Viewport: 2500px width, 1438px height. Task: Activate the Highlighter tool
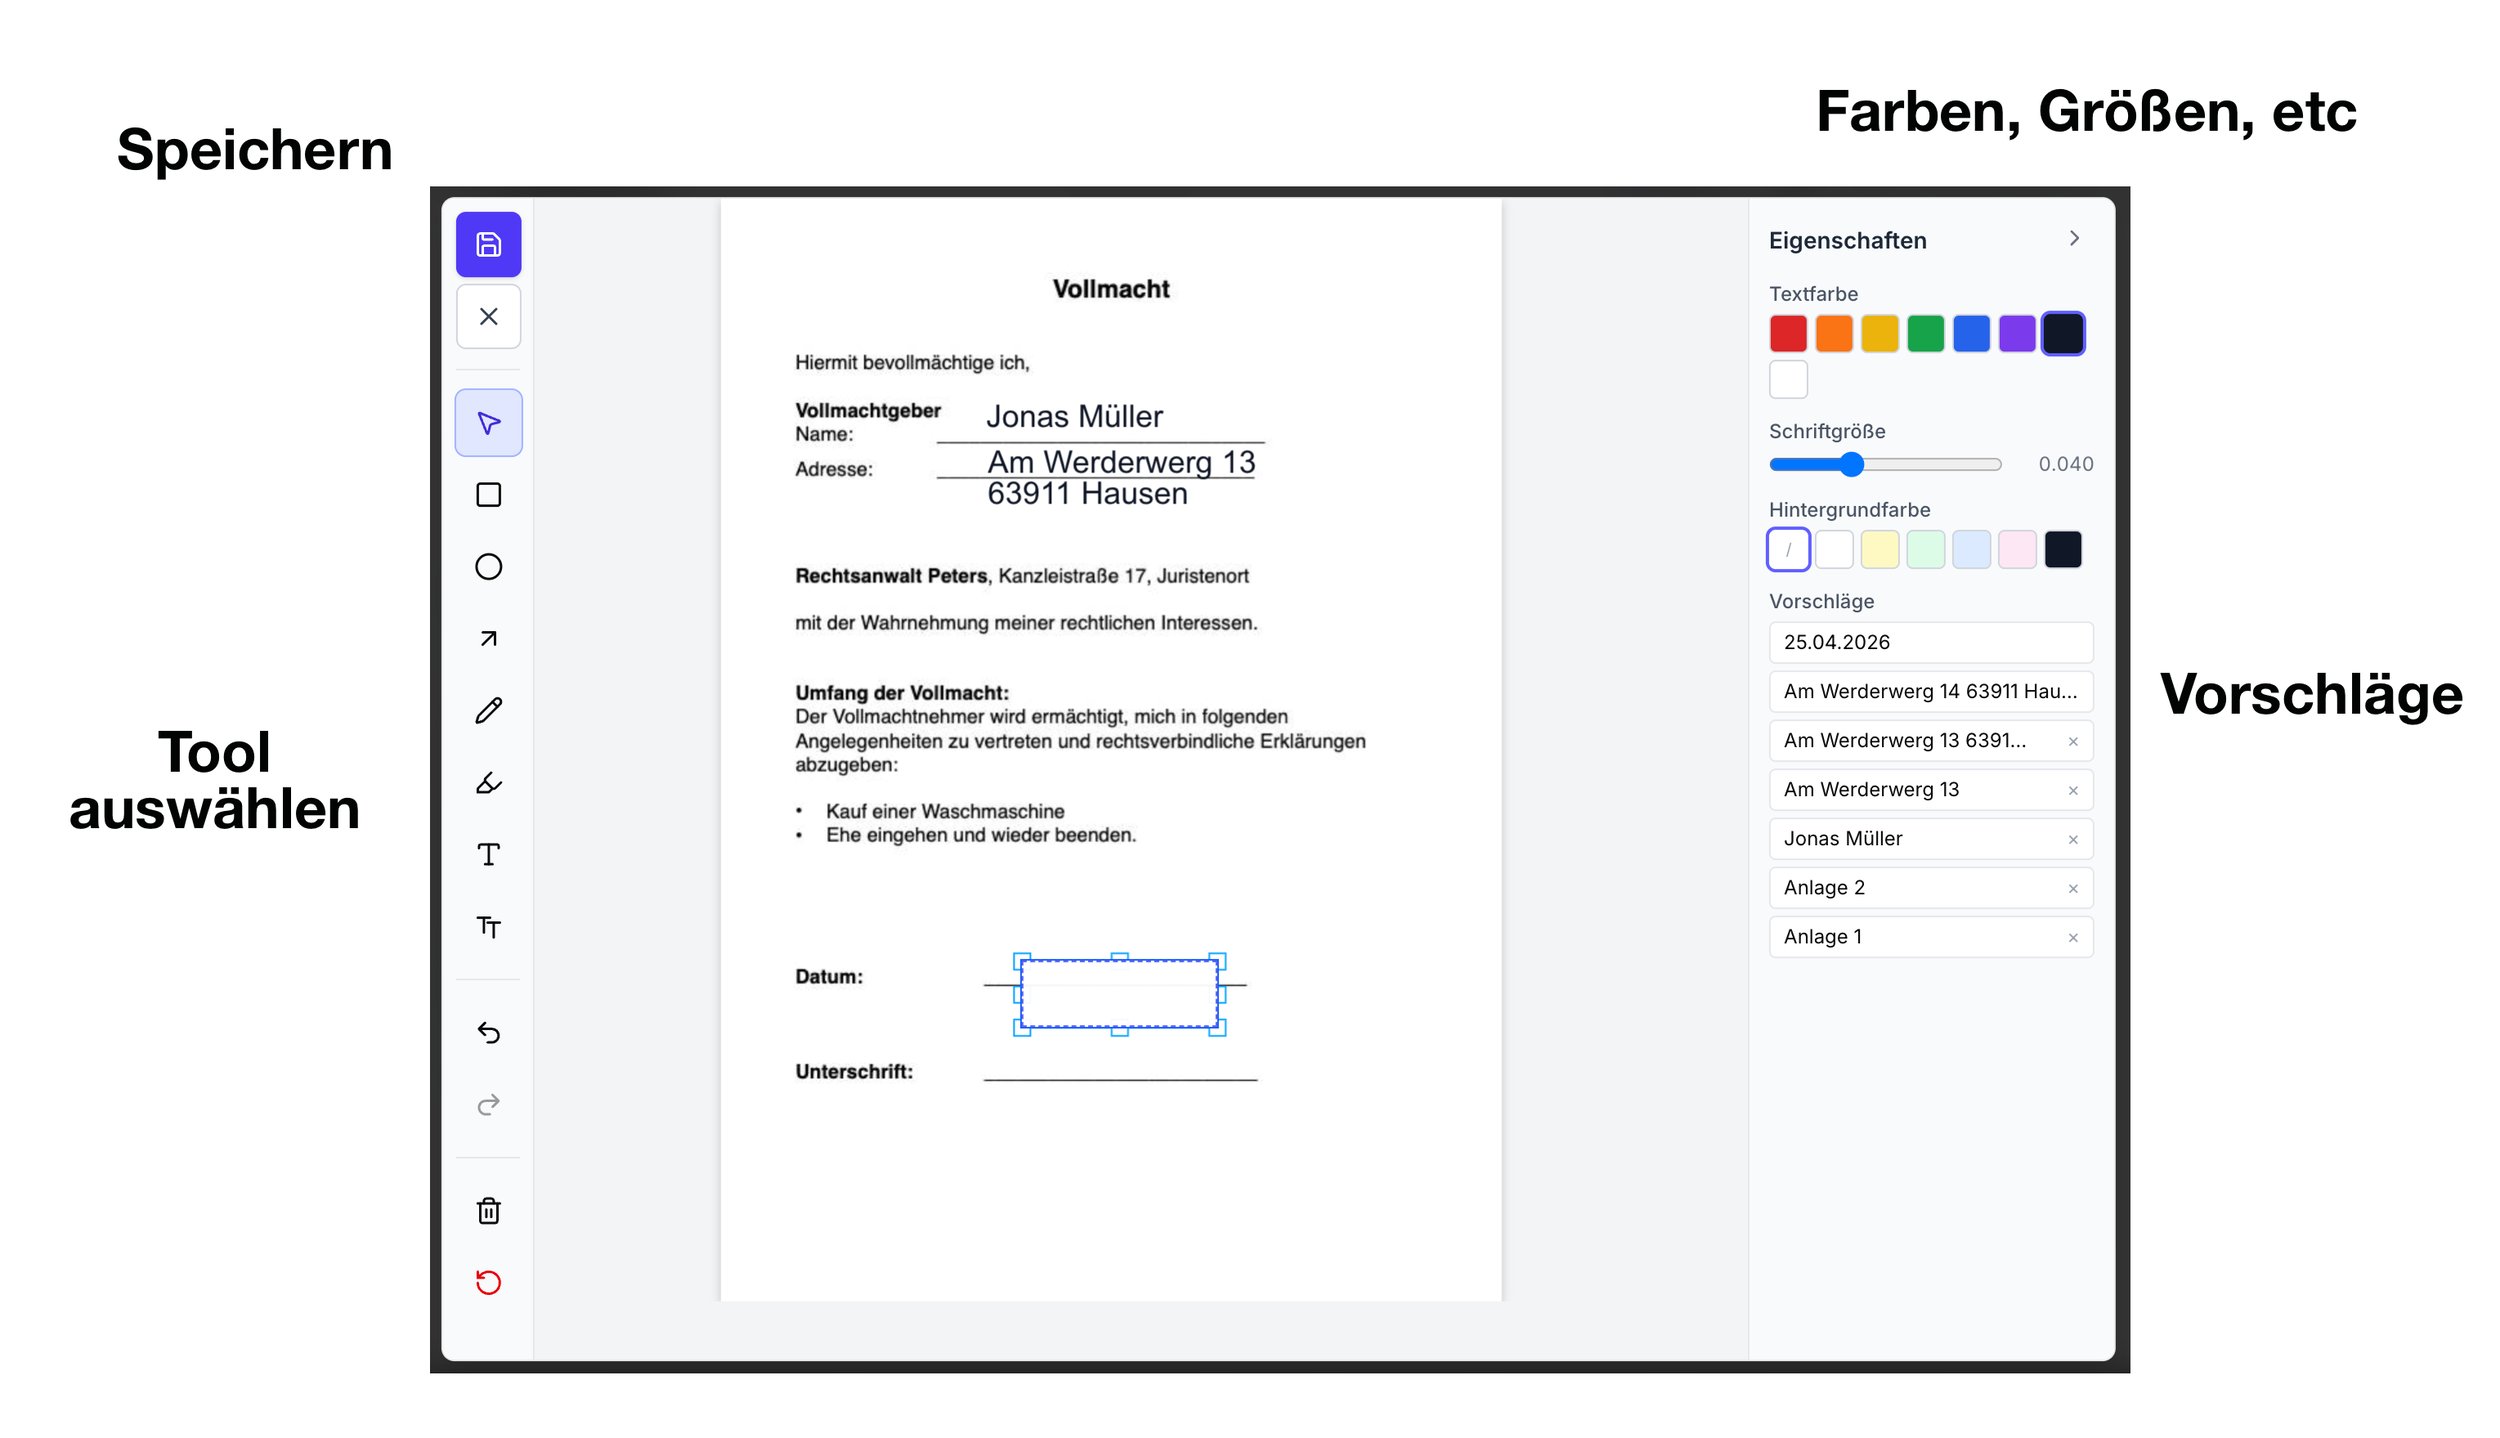pos(488,783)
